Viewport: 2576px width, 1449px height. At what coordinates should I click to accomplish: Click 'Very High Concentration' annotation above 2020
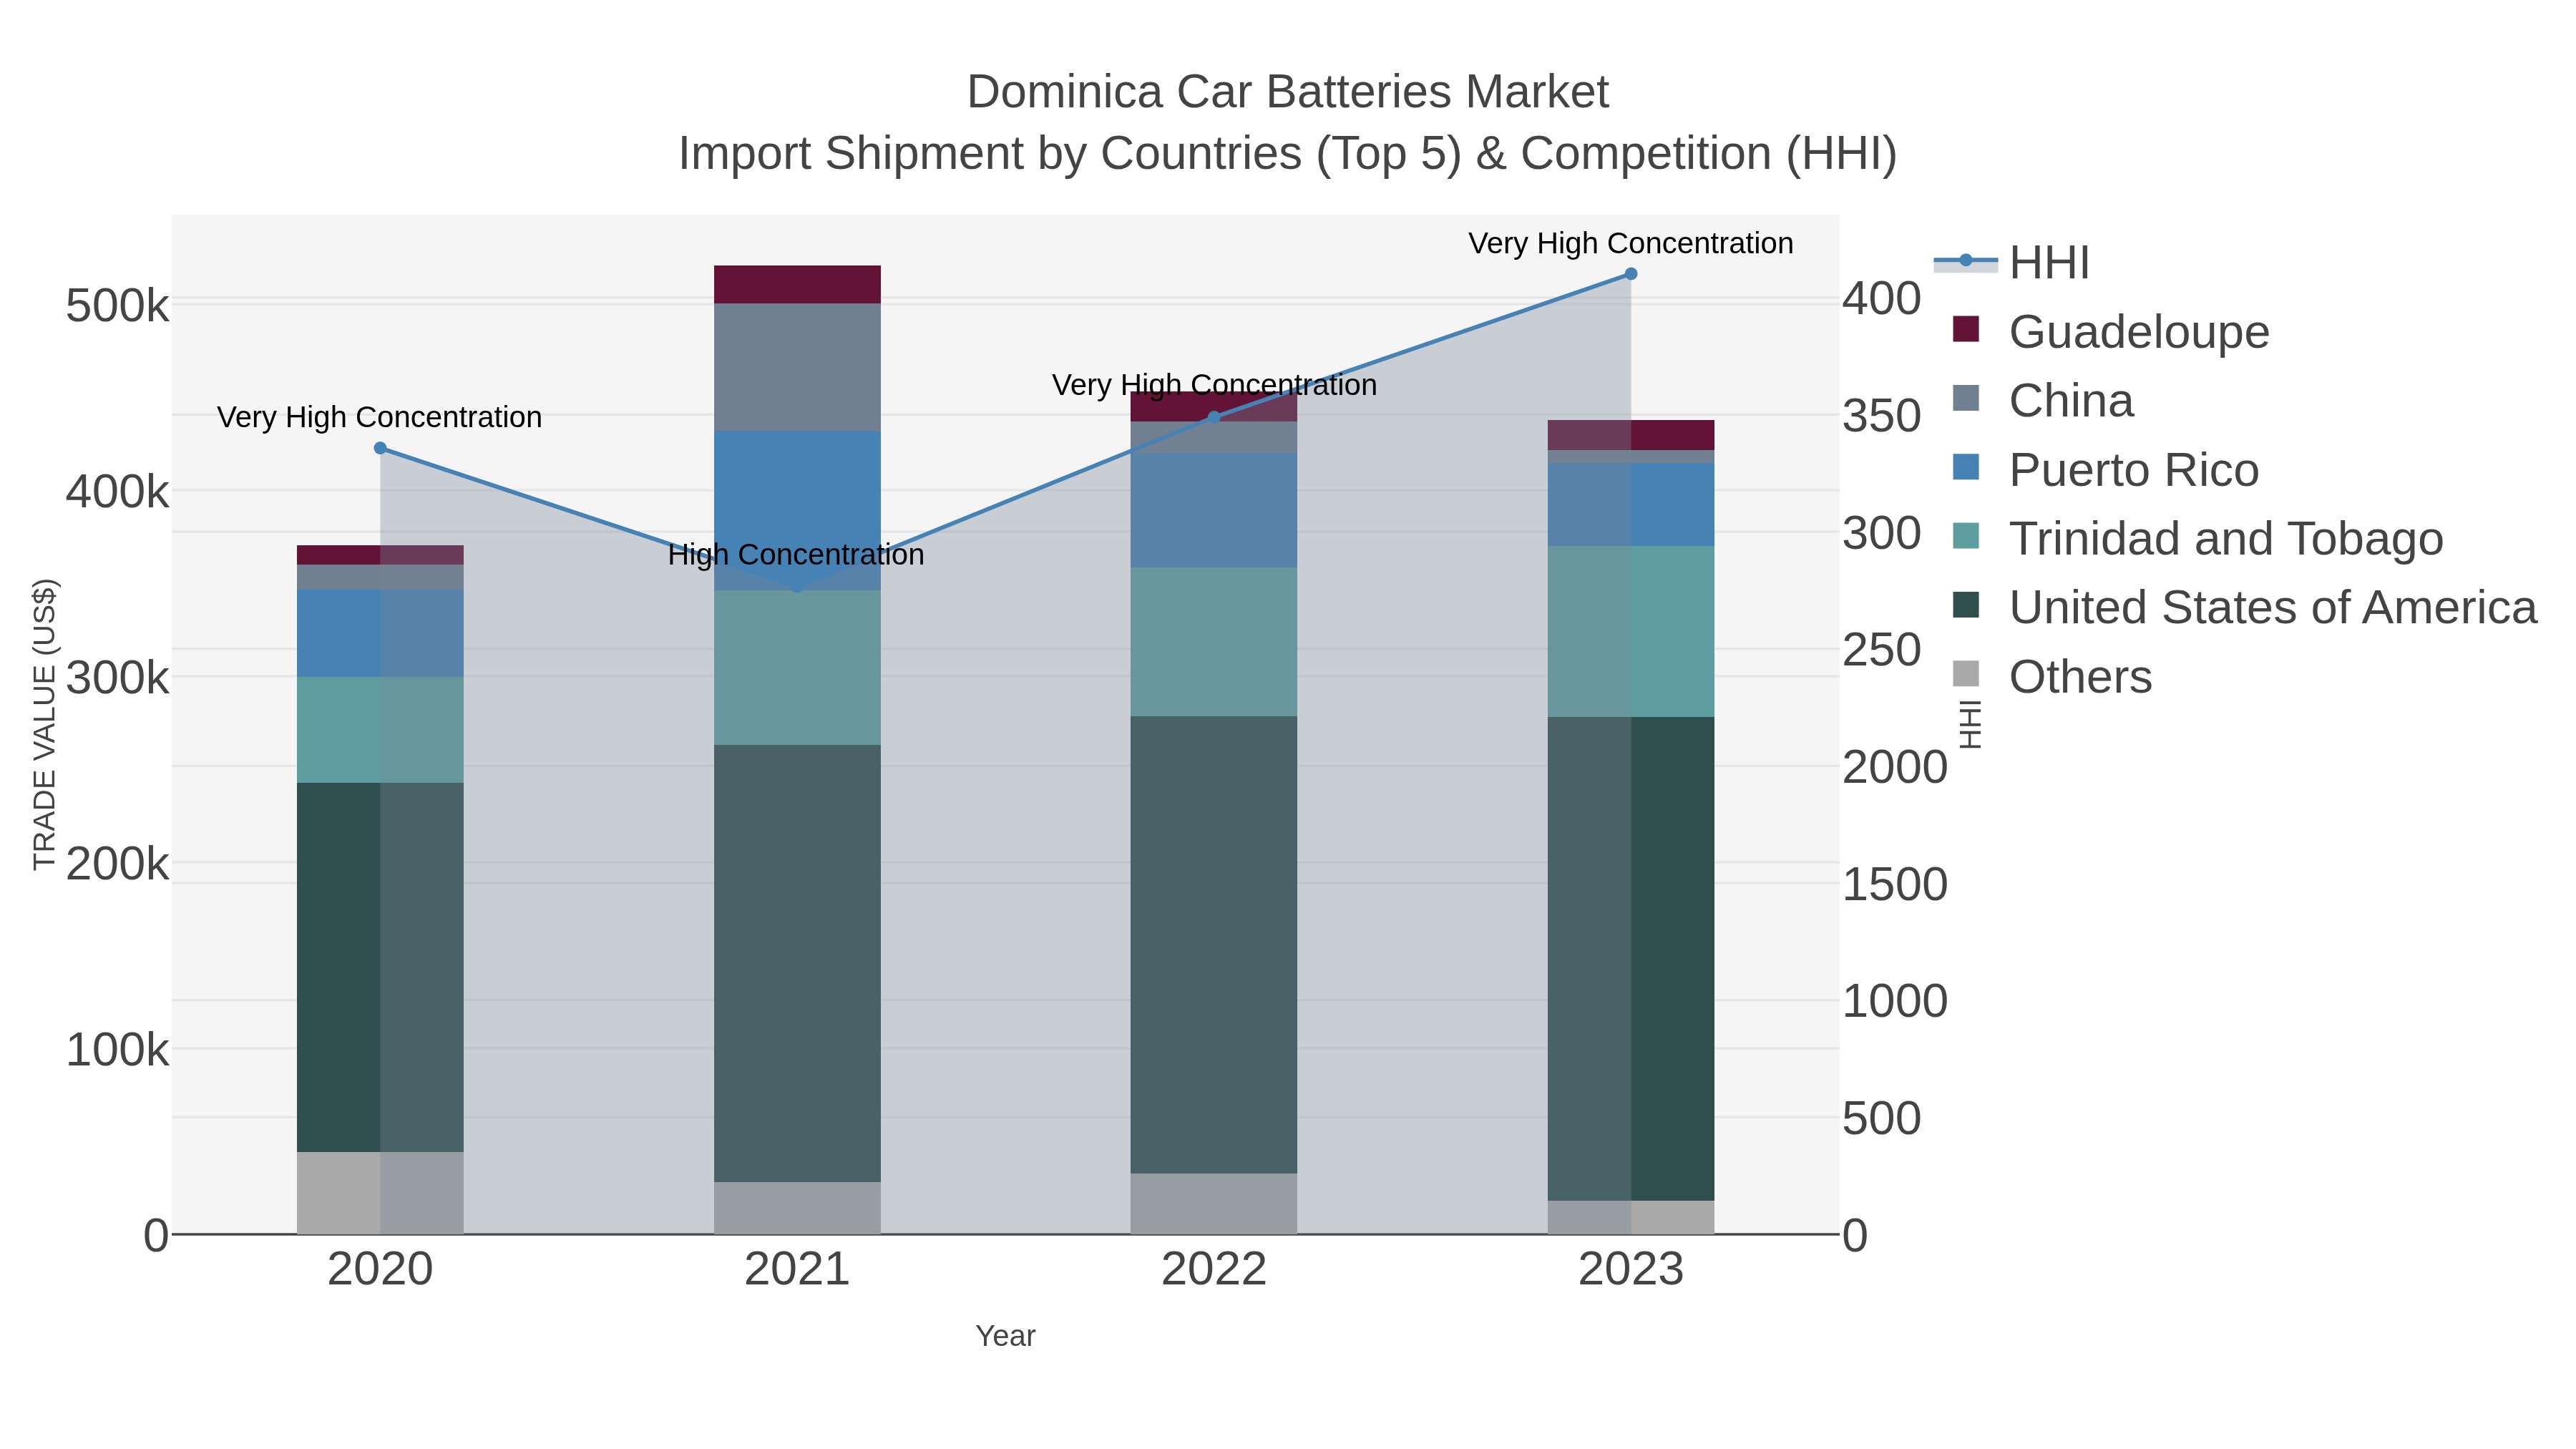pyautogui.click(x=379, y=417)
